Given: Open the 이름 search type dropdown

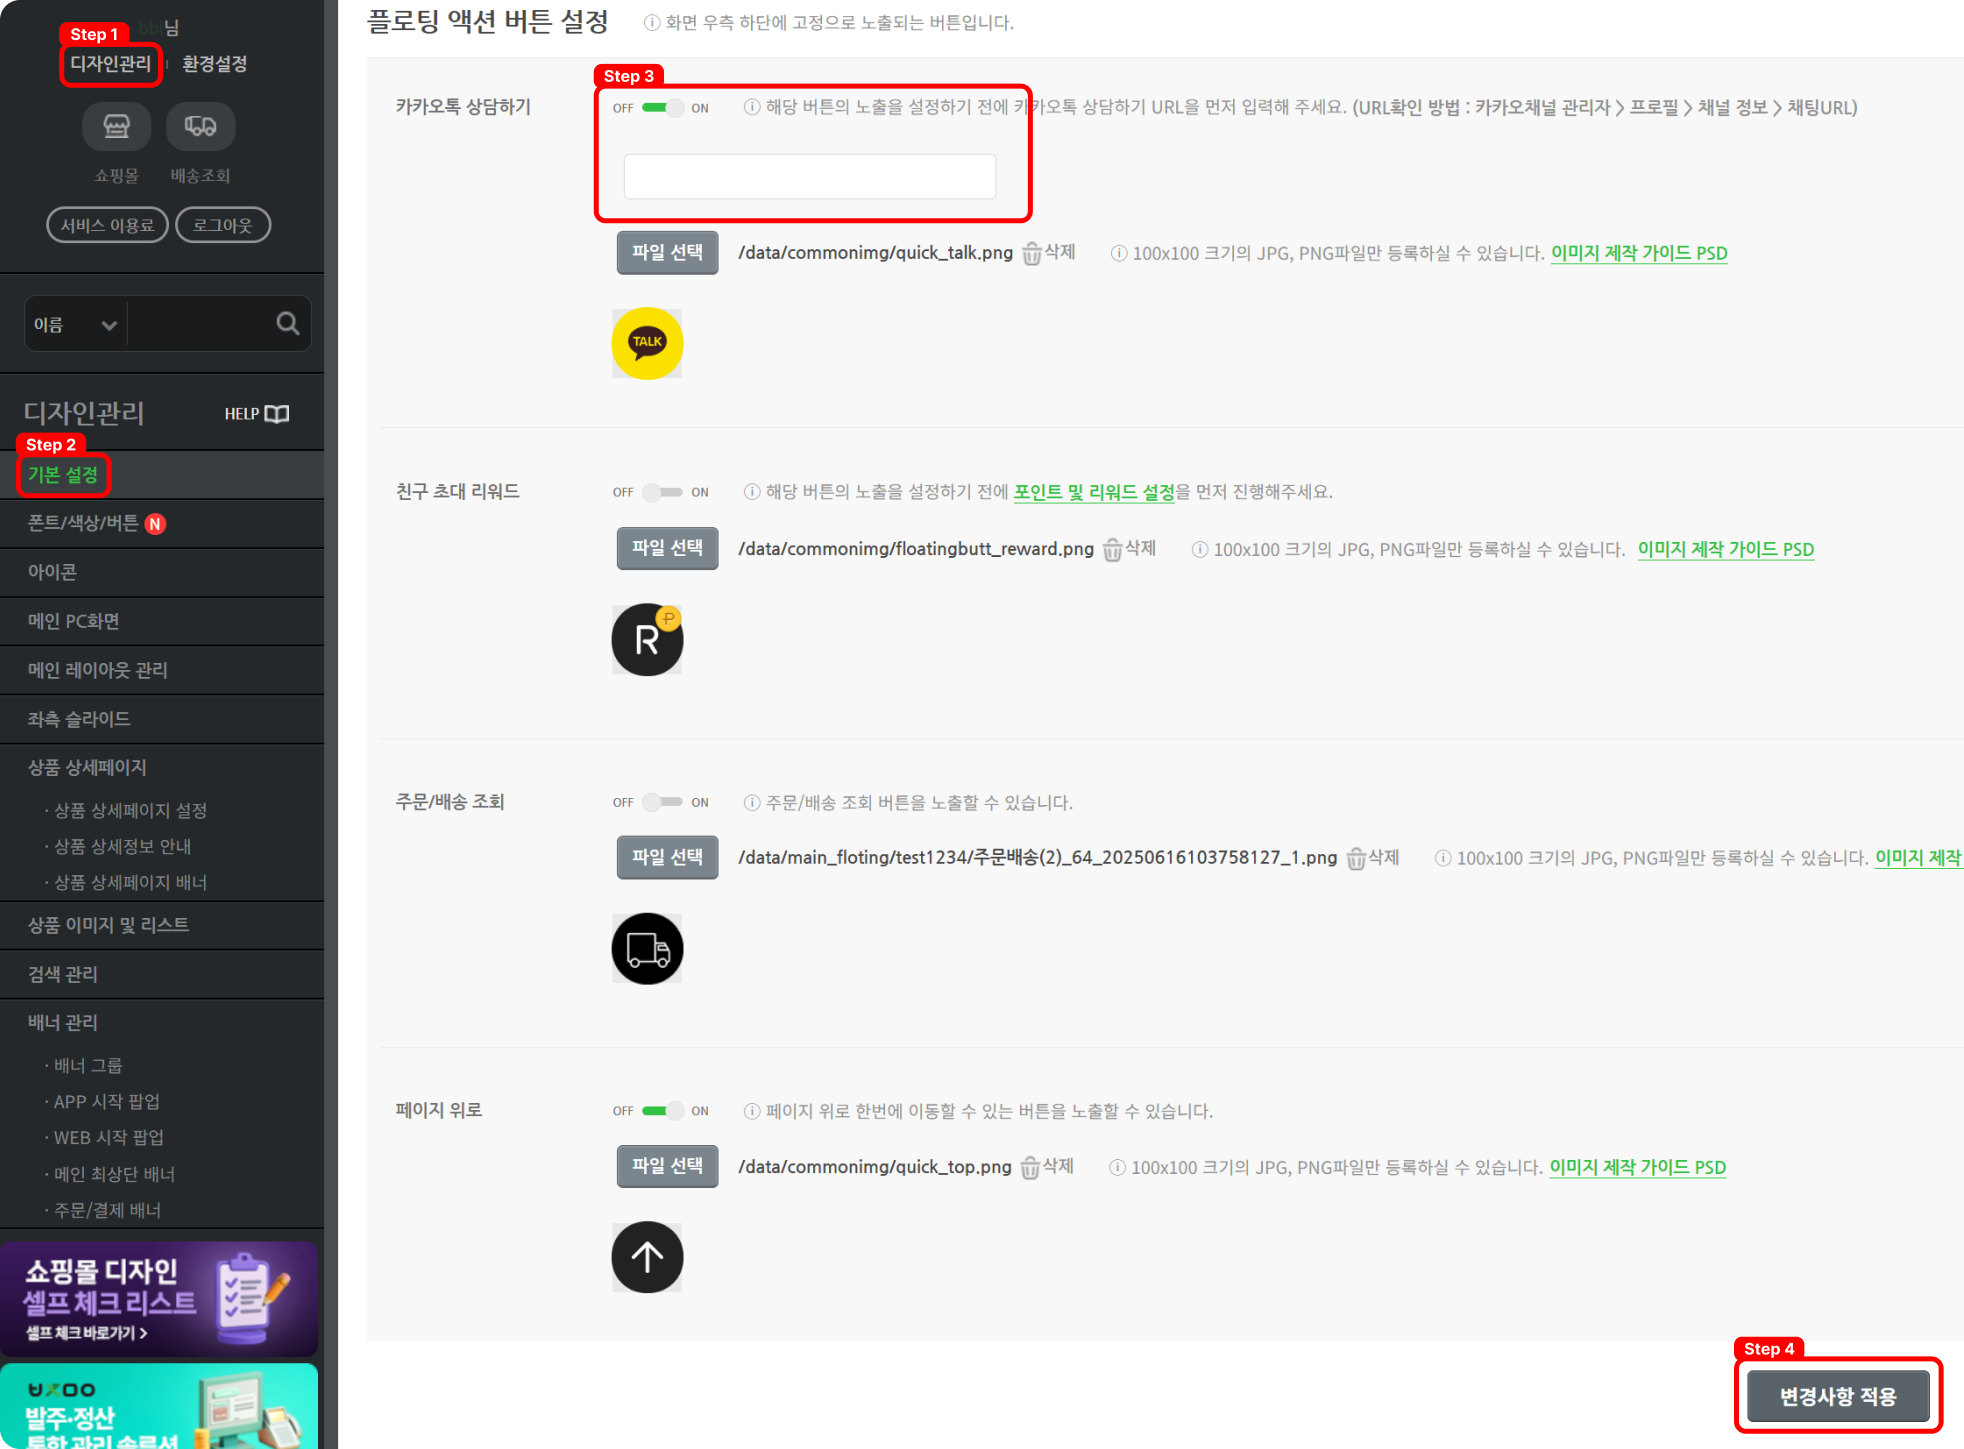Looking at the screenshot, I should pos(75,324).
